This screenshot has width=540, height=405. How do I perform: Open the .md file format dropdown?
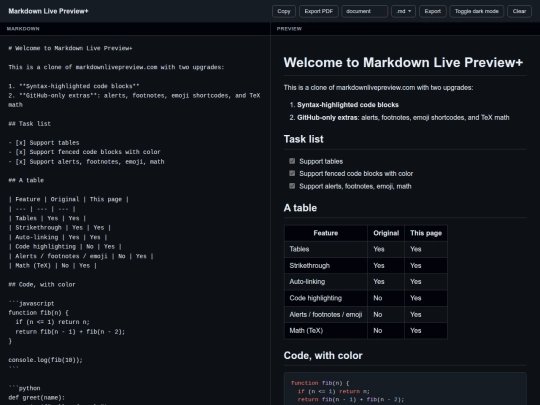pos(403,11)
